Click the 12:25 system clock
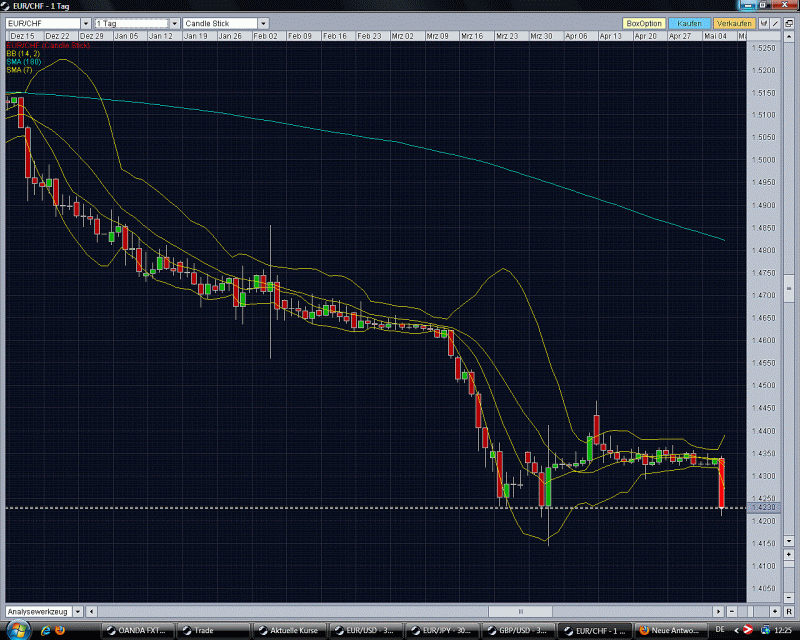 pos(783,630)
